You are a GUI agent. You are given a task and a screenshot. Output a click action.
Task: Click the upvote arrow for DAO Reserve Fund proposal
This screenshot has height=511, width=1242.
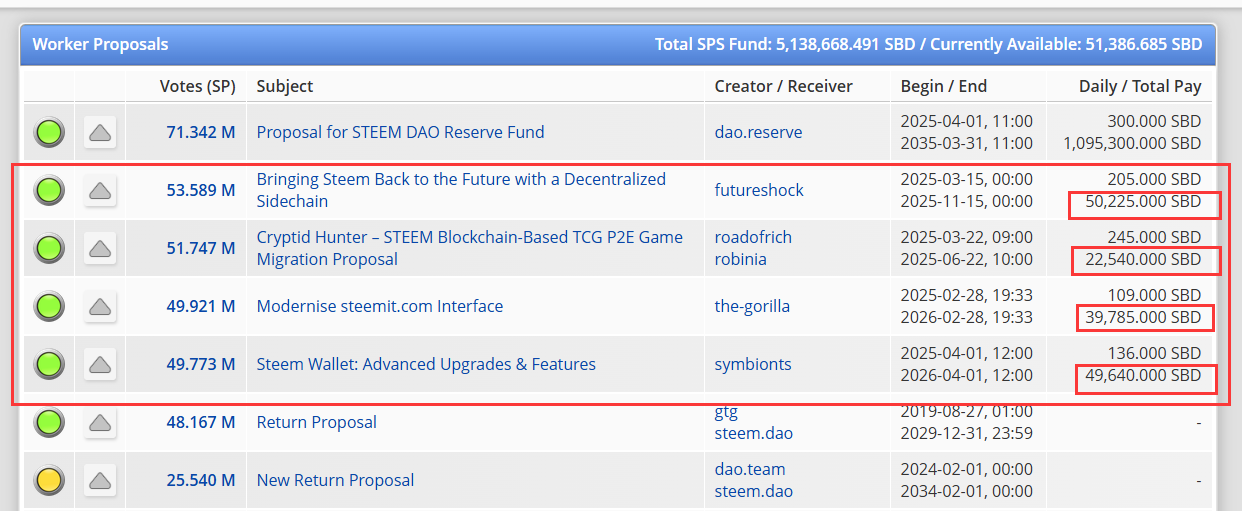(100, 132)
